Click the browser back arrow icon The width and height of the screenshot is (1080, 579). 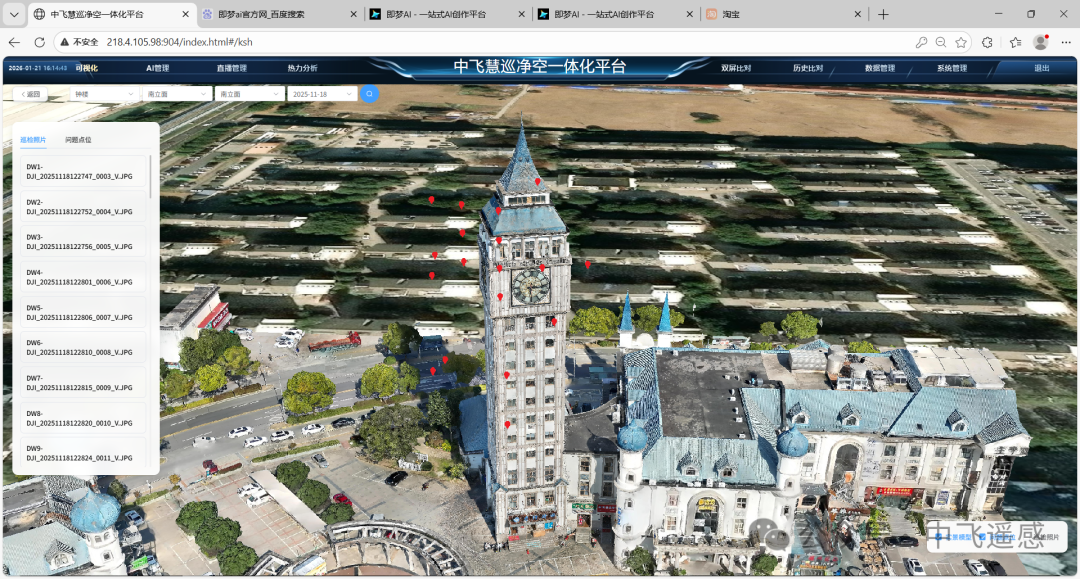pyautogui.click(x=14, y=42)
